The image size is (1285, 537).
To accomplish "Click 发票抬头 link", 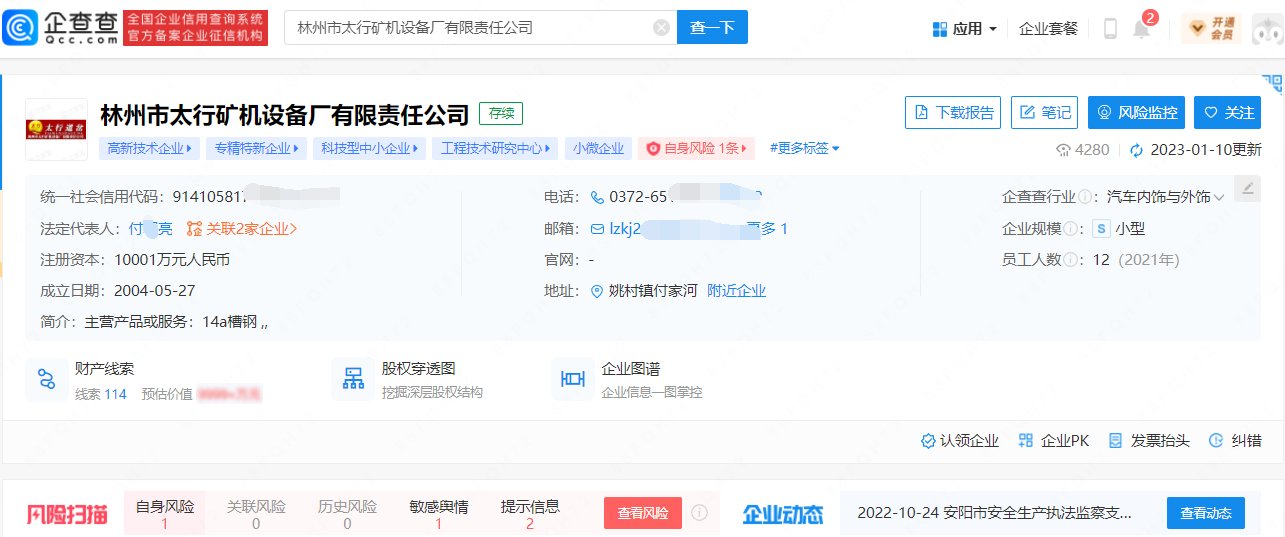I will (x=1149, y=441).
